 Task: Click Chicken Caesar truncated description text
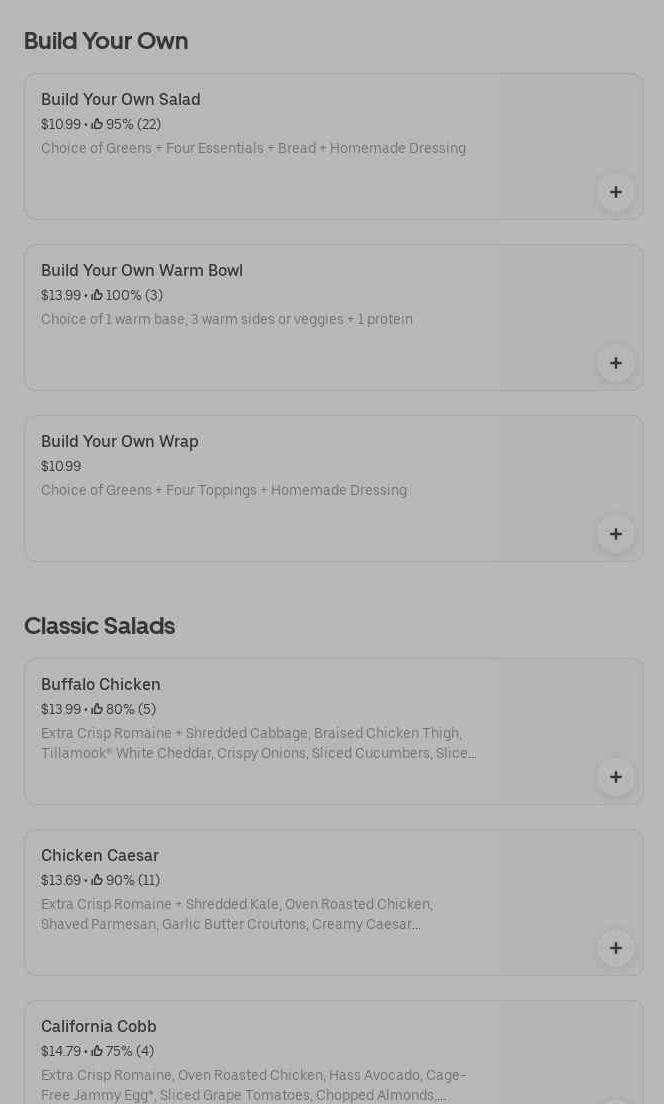[x=237, y=915]
